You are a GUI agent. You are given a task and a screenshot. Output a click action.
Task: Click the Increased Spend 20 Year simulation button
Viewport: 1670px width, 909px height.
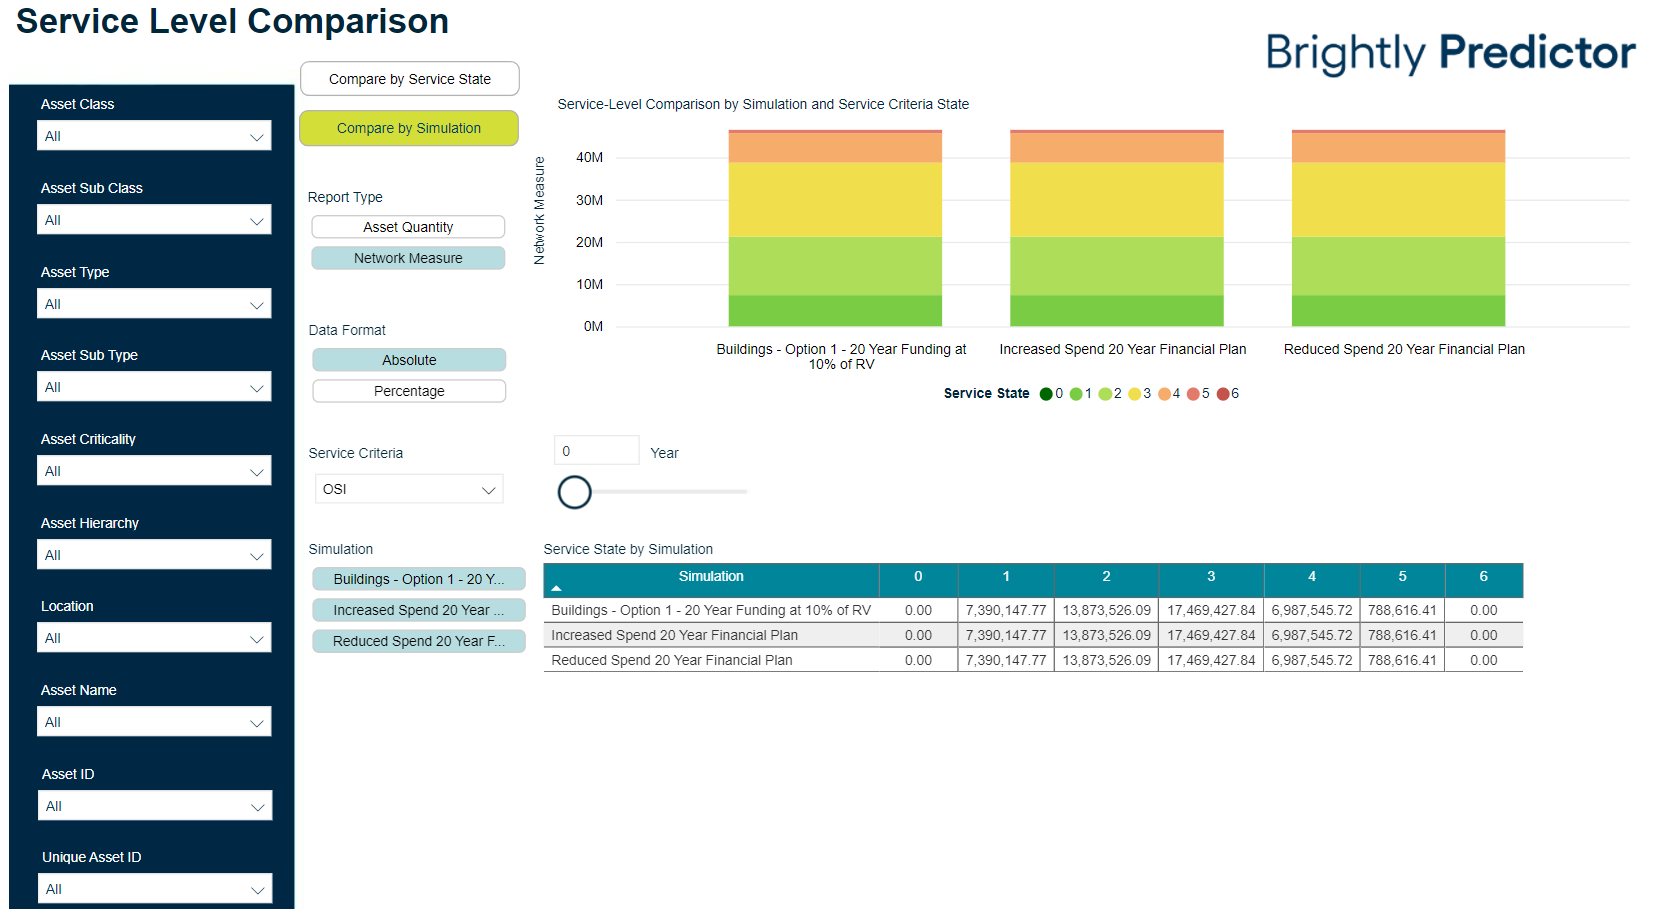click(418, 610)
